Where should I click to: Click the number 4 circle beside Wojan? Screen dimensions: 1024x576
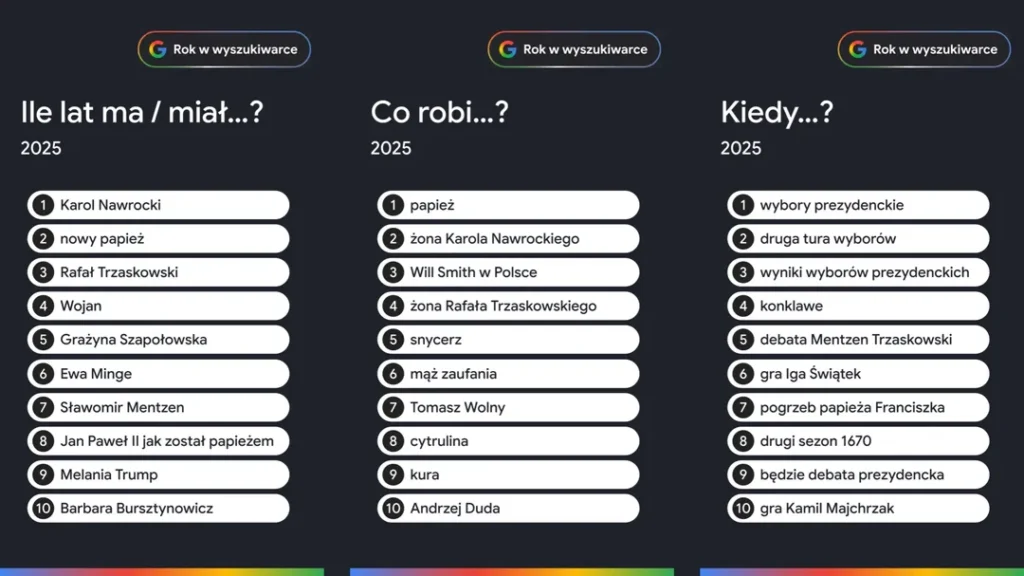pos(42,306)
